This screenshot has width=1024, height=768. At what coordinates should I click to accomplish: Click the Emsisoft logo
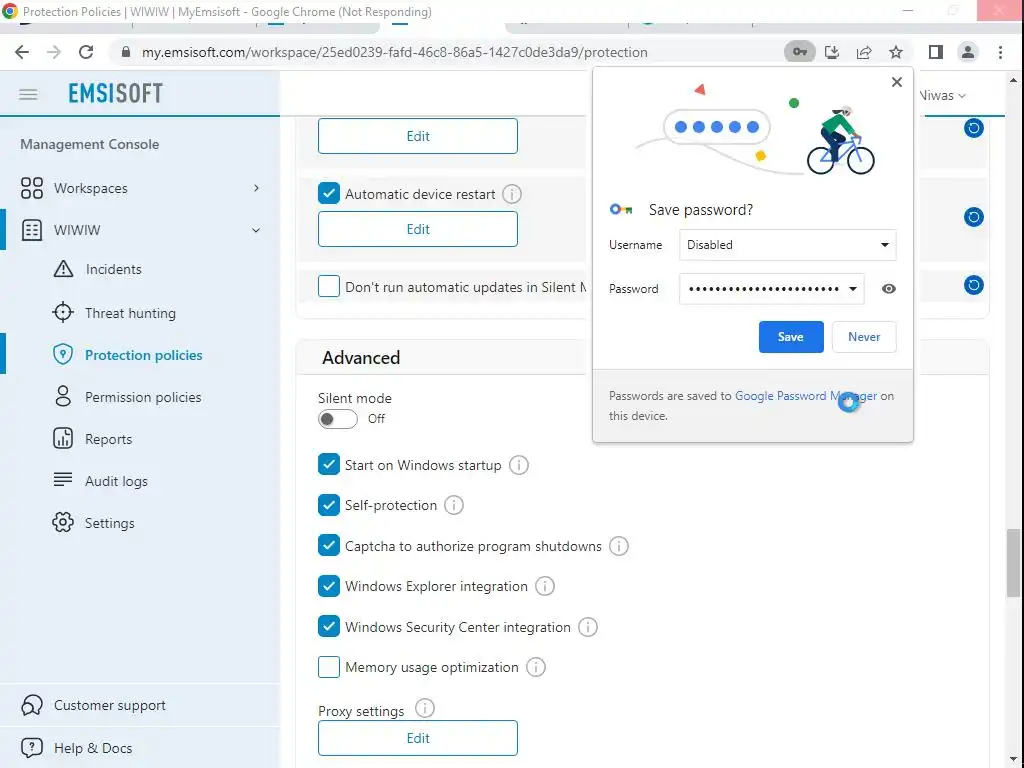[x=116, y=93]
